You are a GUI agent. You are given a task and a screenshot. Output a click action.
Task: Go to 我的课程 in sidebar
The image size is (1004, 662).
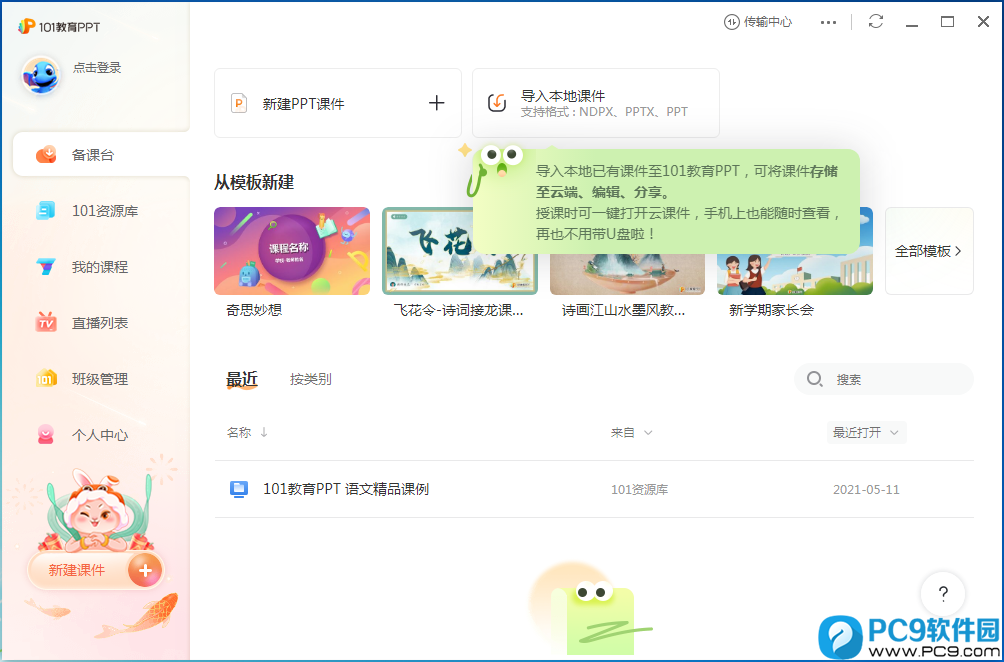pos(101,266)
